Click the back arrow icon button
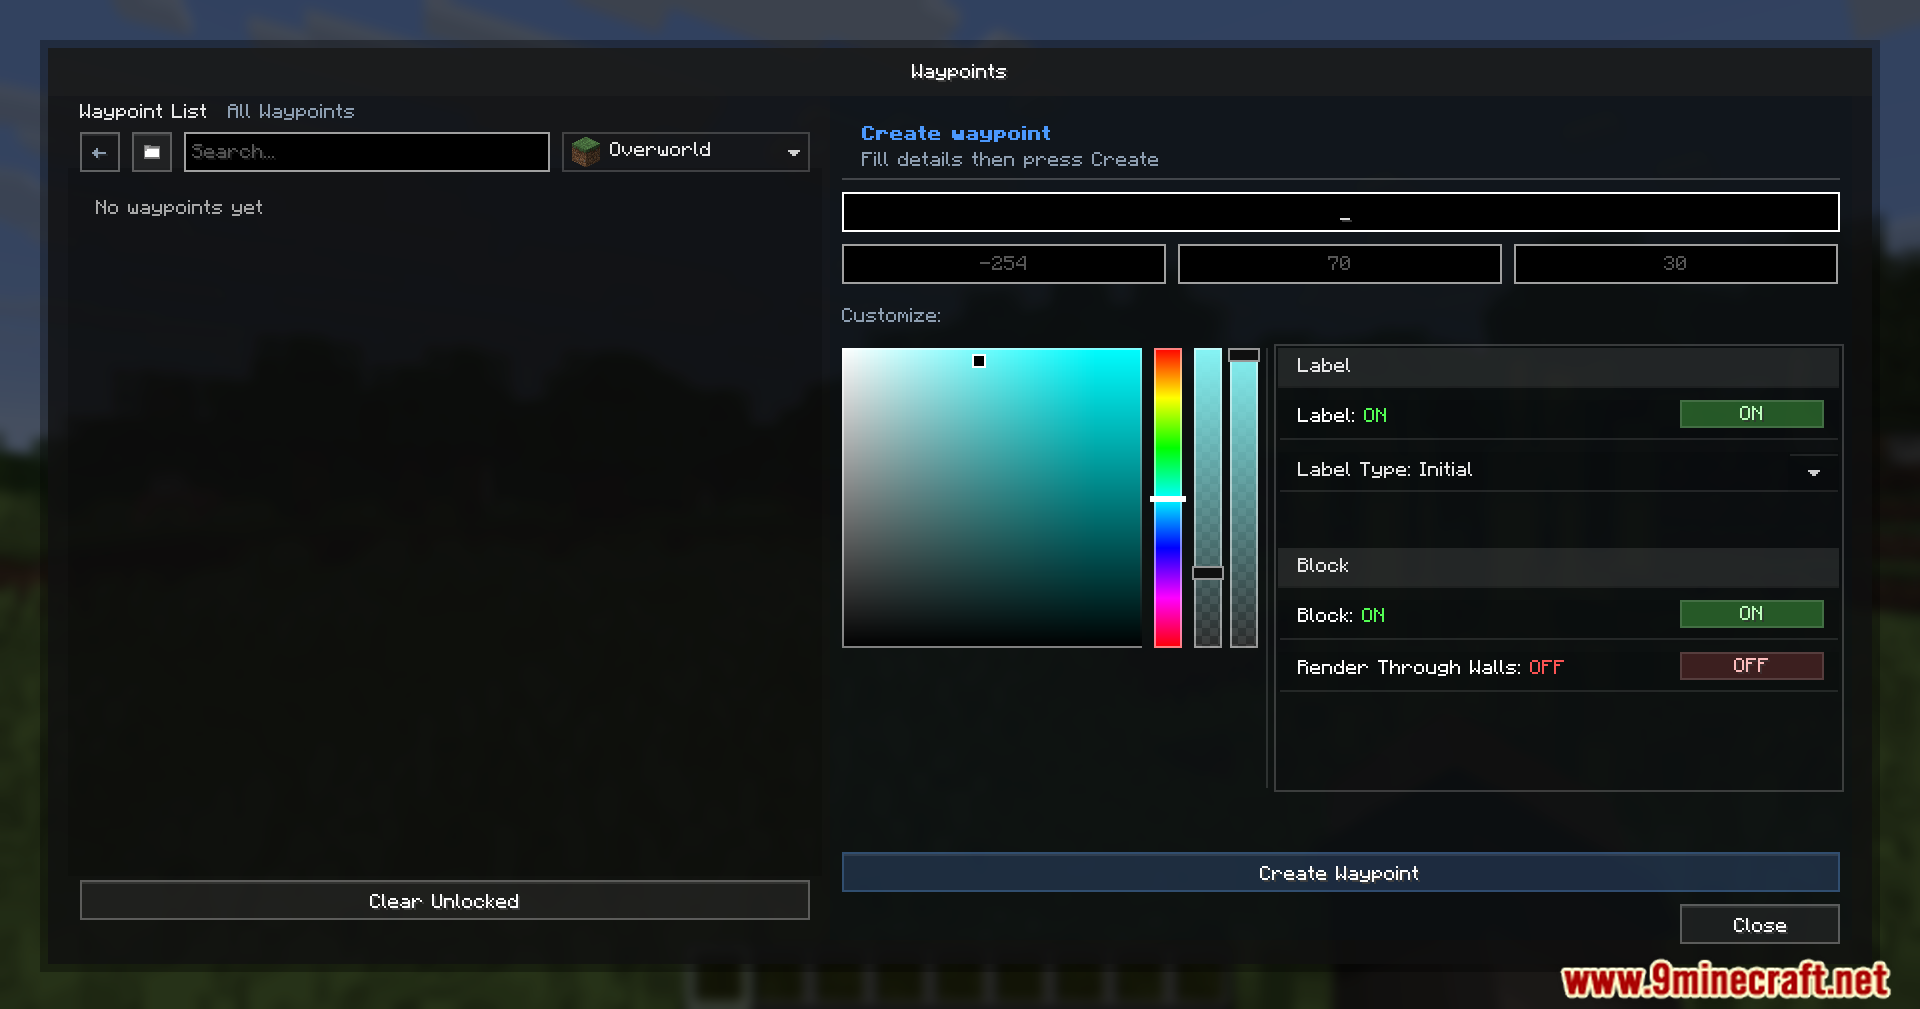 [x=100, y=152]
